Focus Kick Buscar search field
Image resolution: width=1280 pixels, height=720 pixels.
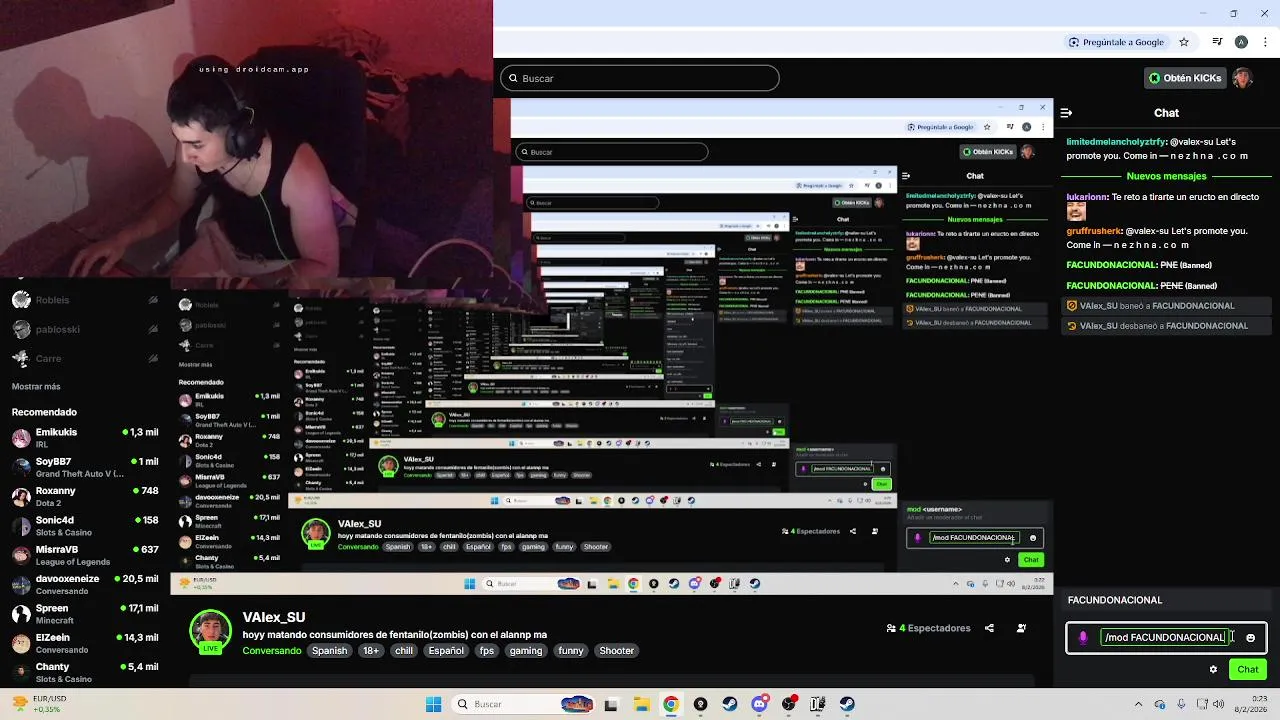(x=639, y=78)
